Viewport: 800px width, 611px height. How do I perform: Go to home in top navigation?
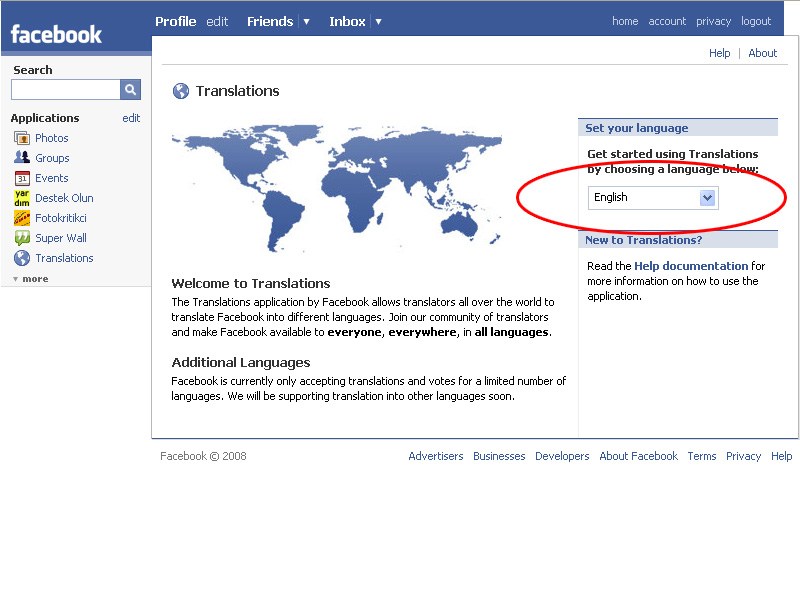[625, 21]
